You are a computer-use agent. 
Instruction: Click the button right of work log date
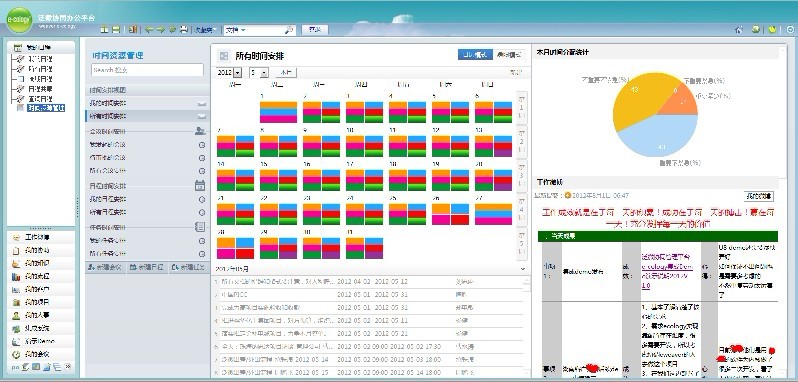coord(759,196)
